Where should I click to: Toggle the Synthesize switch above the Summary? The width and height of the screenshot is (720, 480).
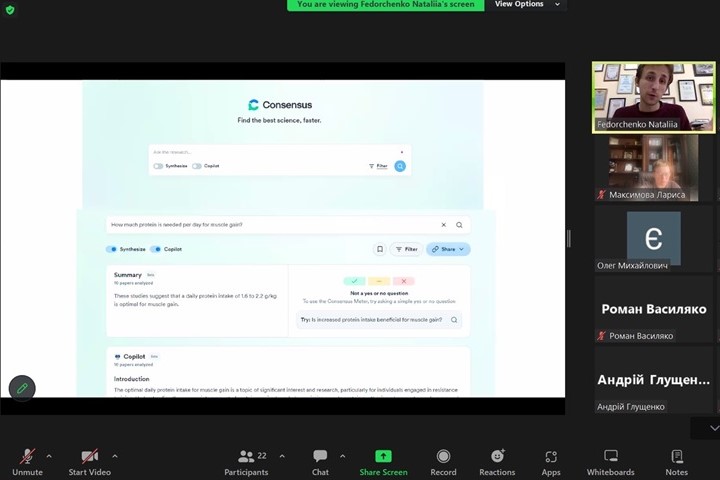(112, 249)
